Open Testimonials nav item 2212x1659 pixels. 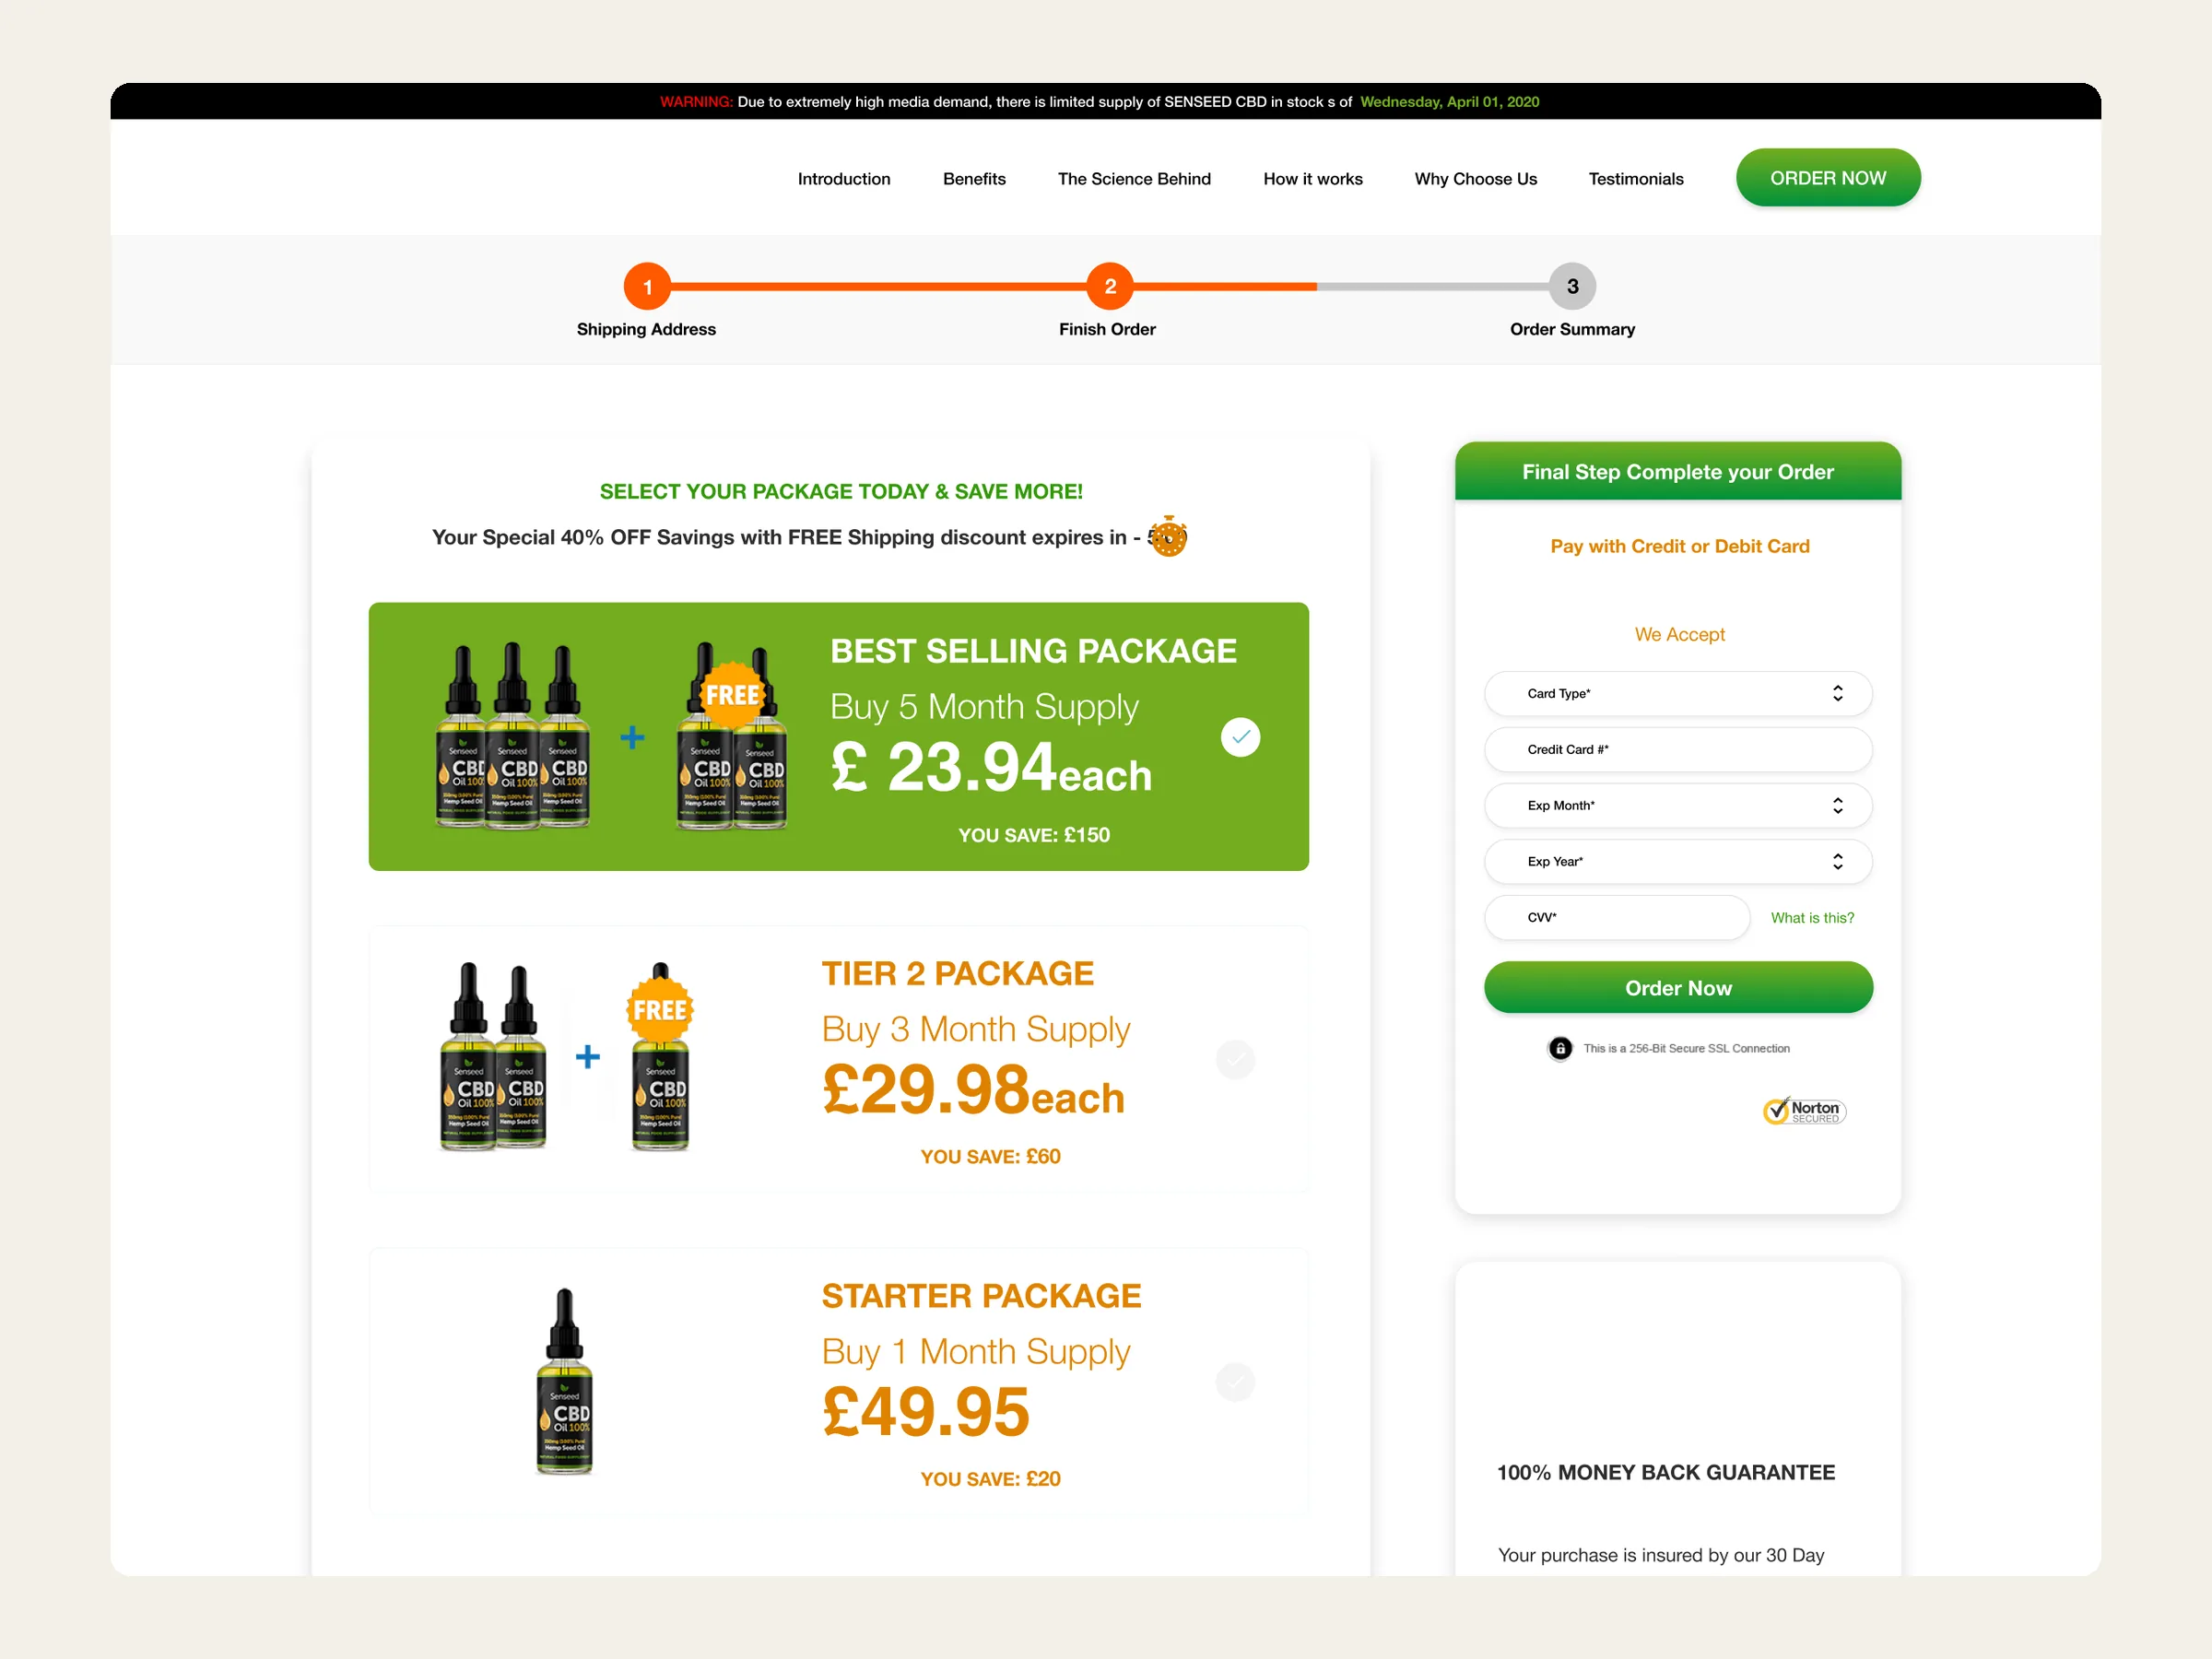[1636, 179]
